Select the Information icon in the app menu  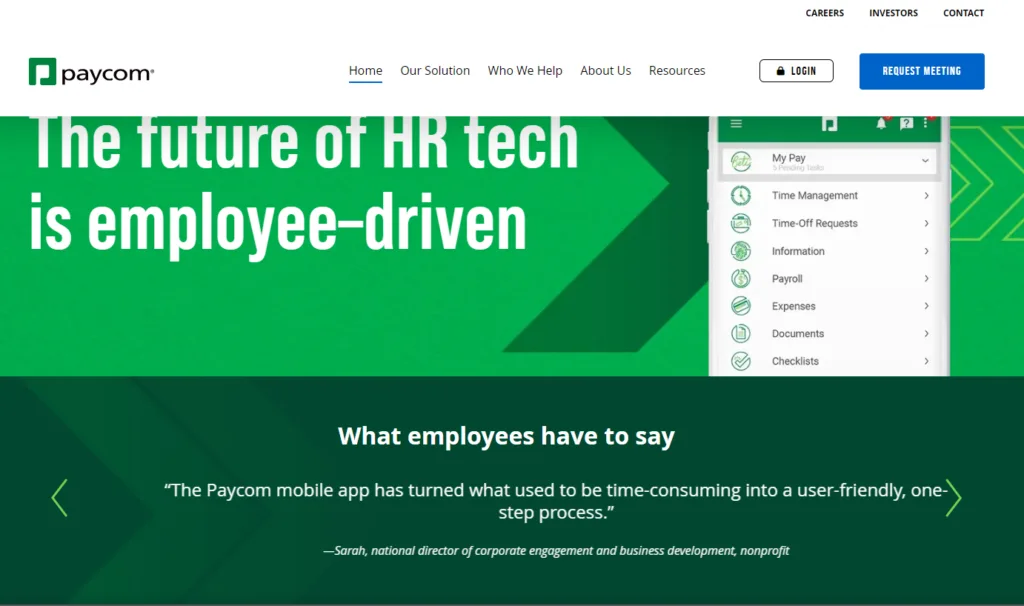(740, 251)
